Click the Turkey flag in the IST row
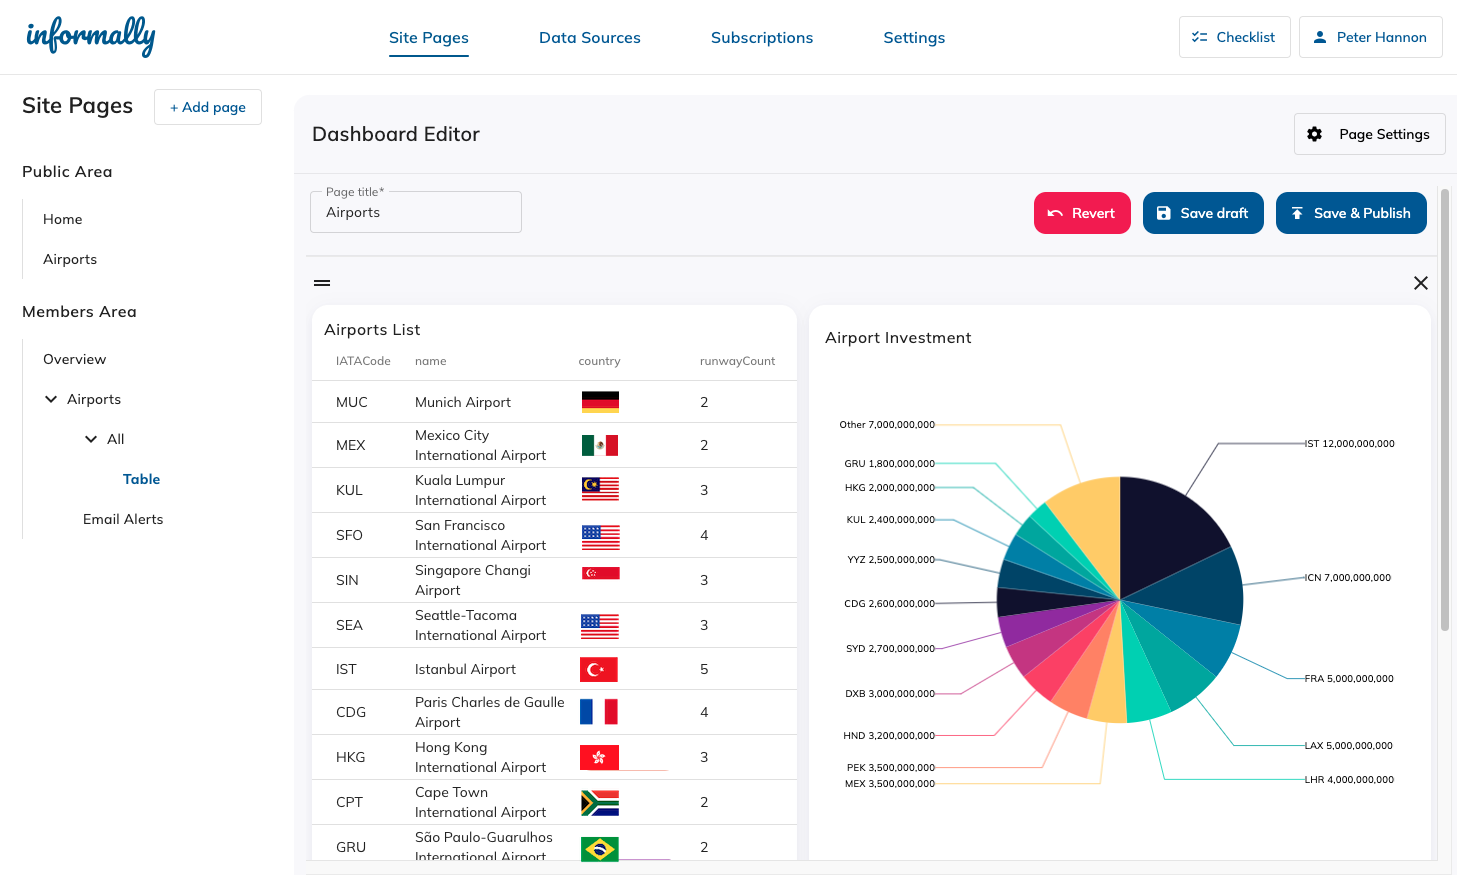1457x879 pixels. coord(599,669)
